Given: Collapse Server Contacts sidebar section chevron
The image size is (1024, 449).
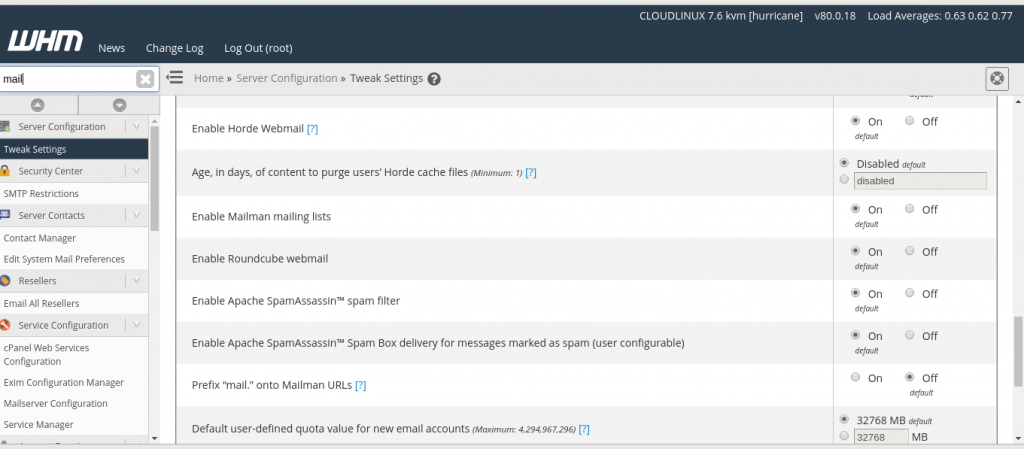Looking at the screenshot, I should click(136, 215).
